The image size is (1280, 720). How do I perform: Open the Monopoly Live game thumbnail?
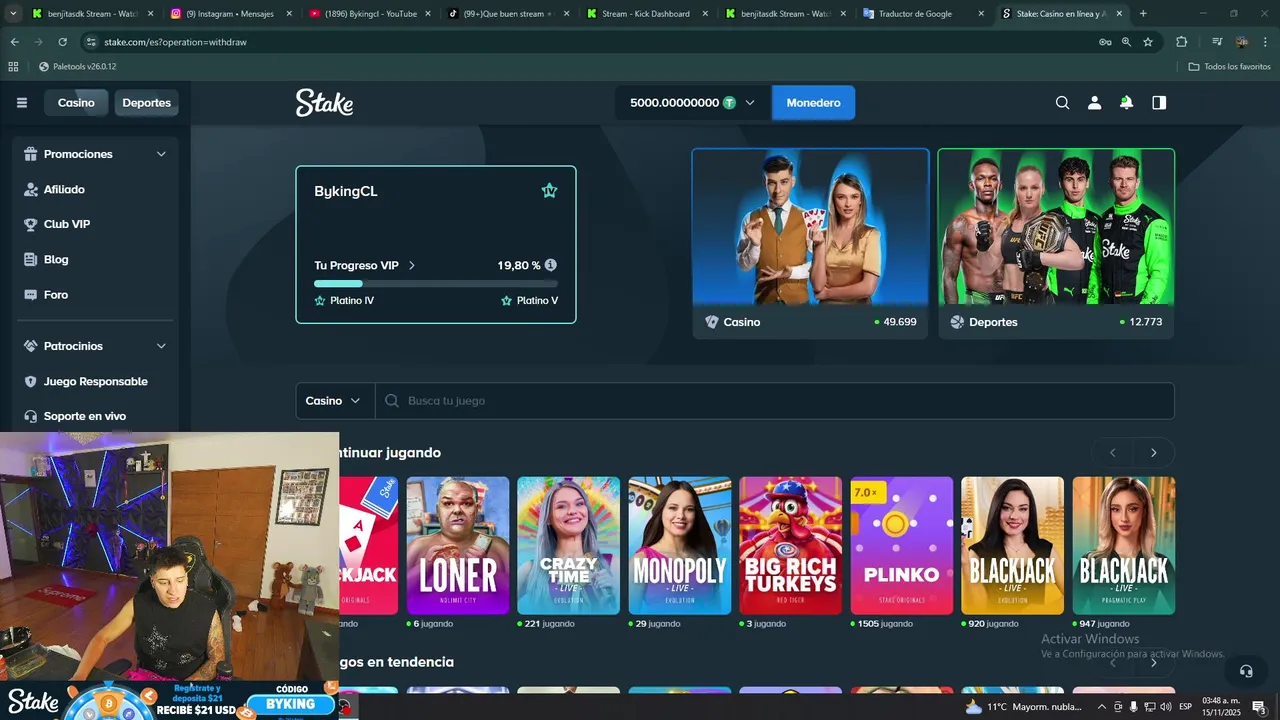click(x=680, y=545)
